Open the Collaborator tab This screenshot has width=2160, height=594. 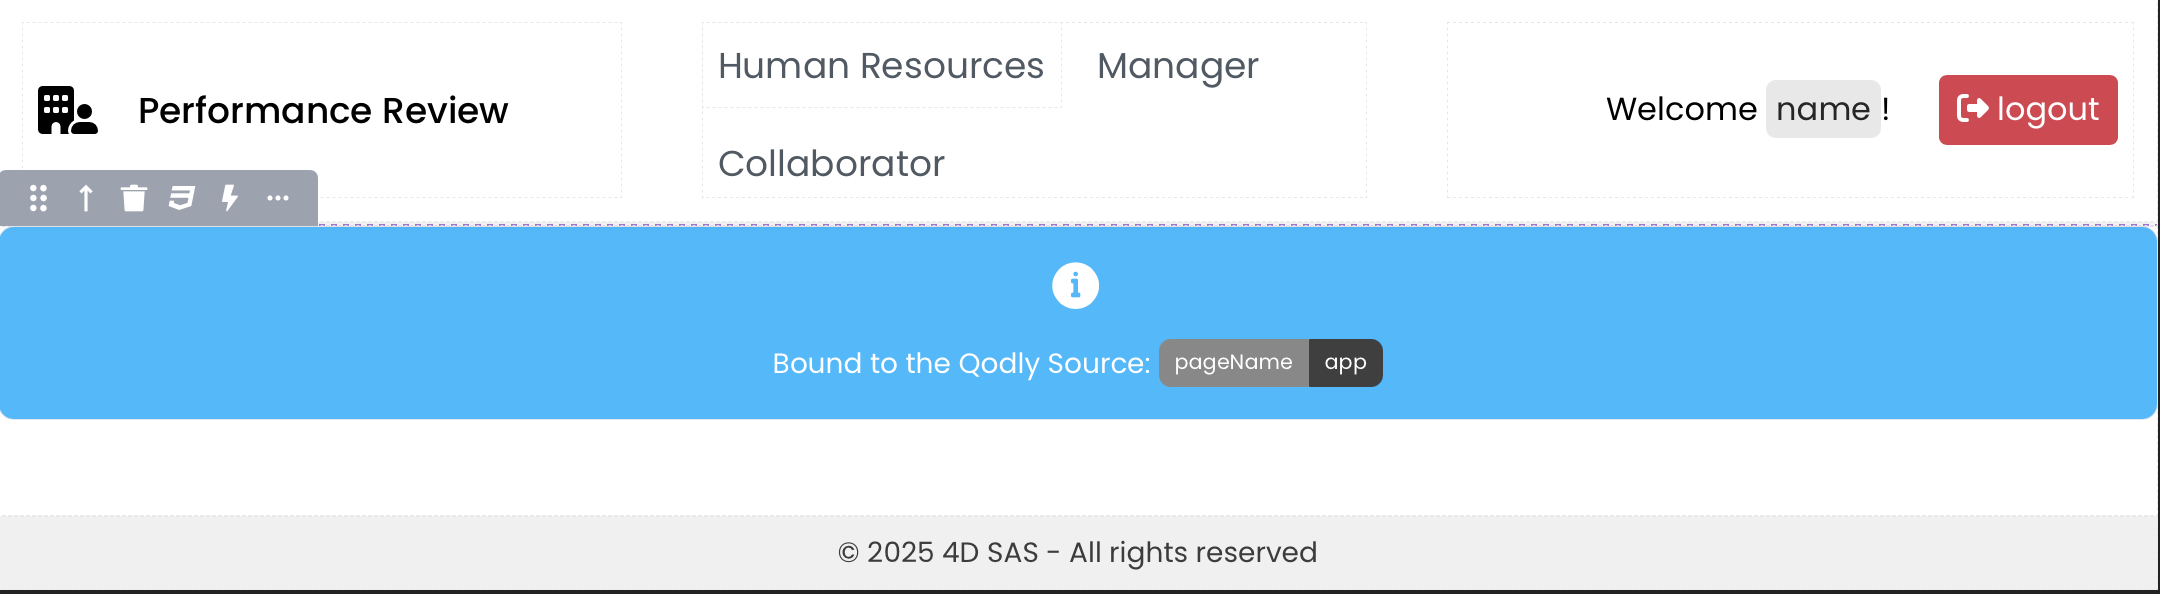831,164
